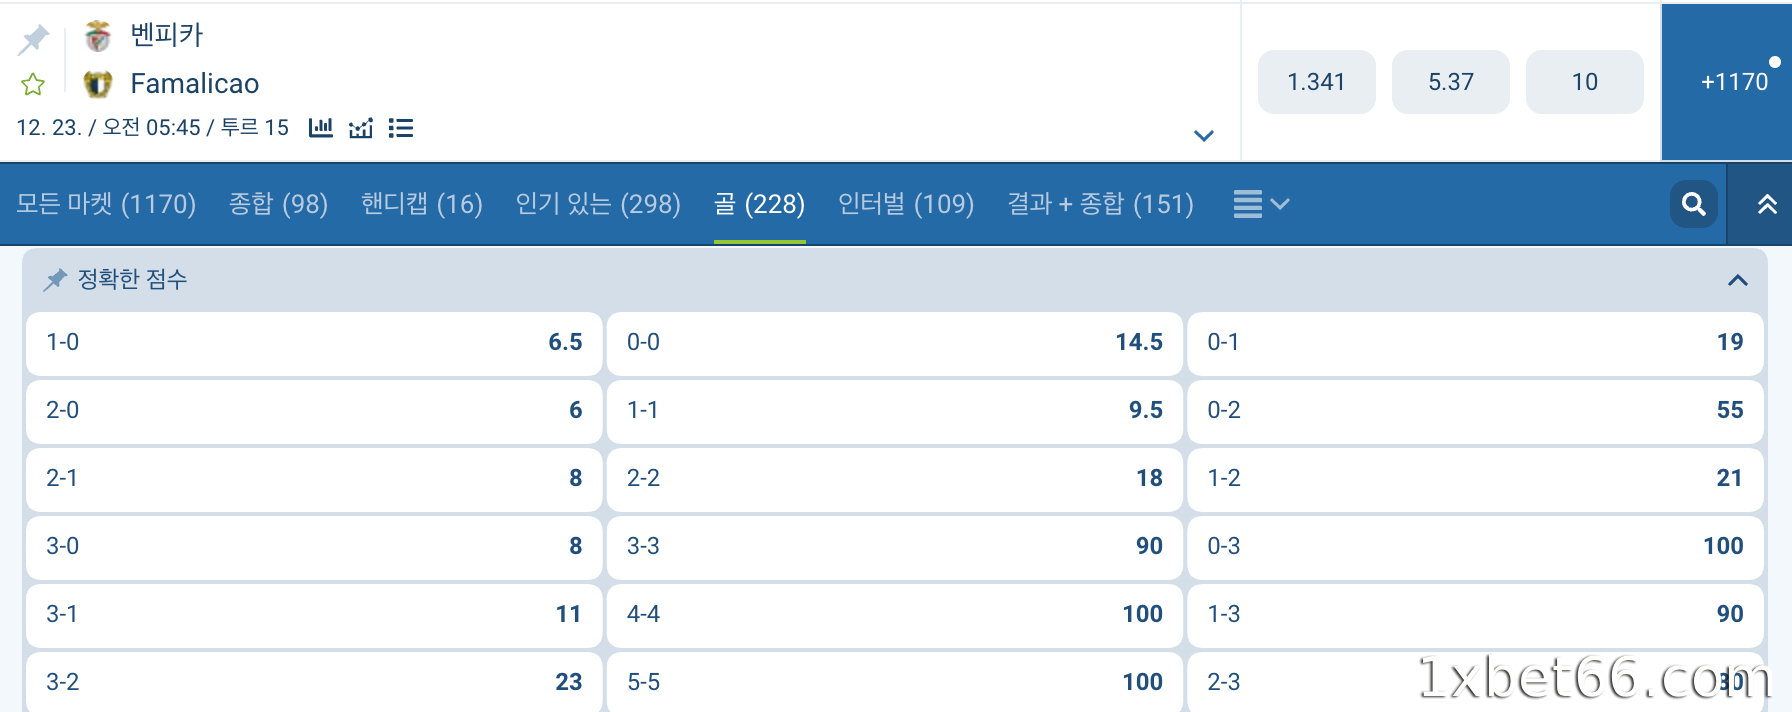Collapse the 정확한 점수 section chevron
Screen dimensions: 1792x712
(1734, 280)
